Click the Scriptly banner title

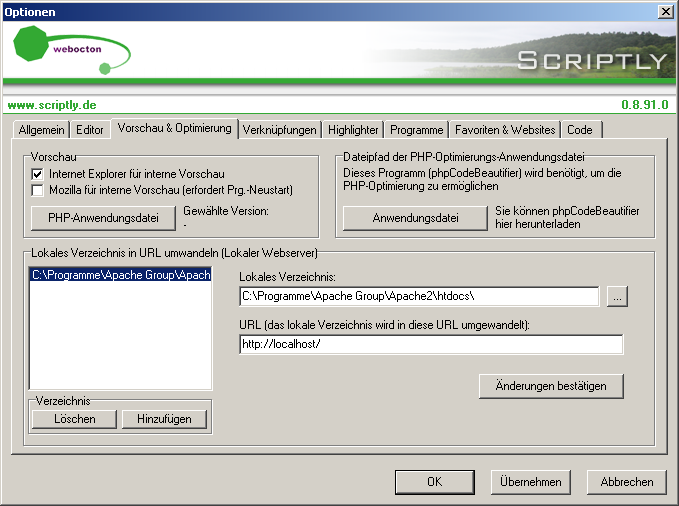(592, 61)
